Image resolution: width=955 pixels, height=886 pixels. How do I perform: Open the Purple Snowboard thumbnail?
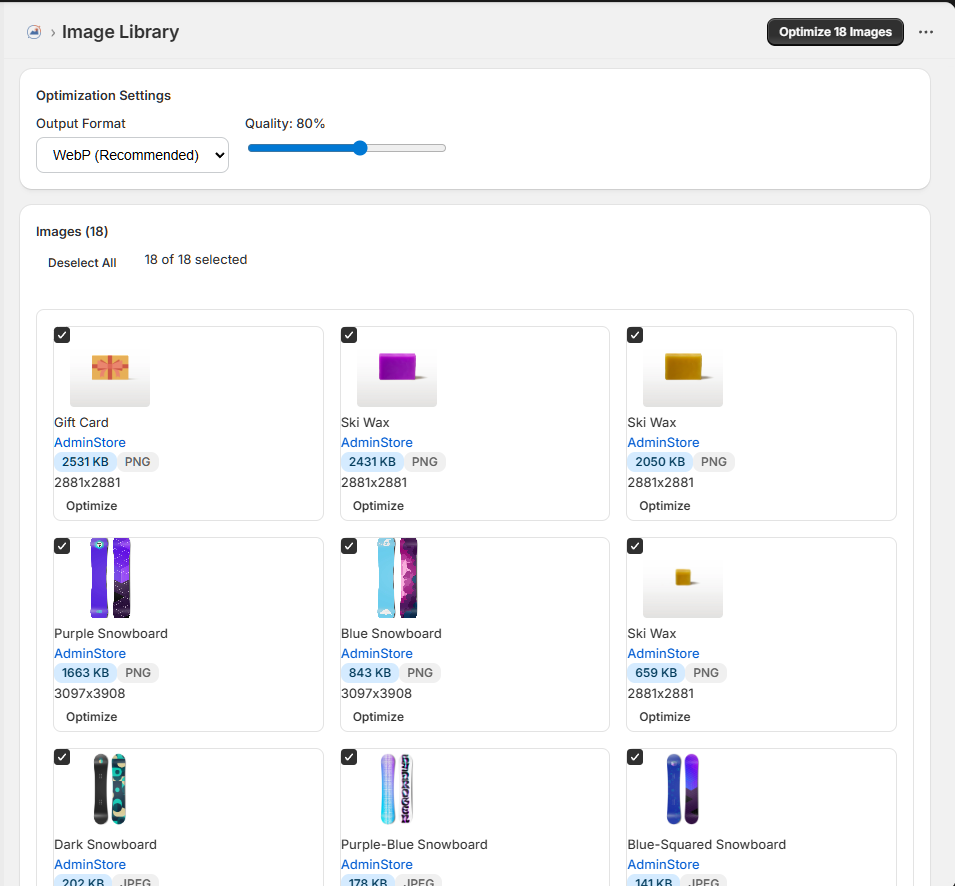click(110, 578)
